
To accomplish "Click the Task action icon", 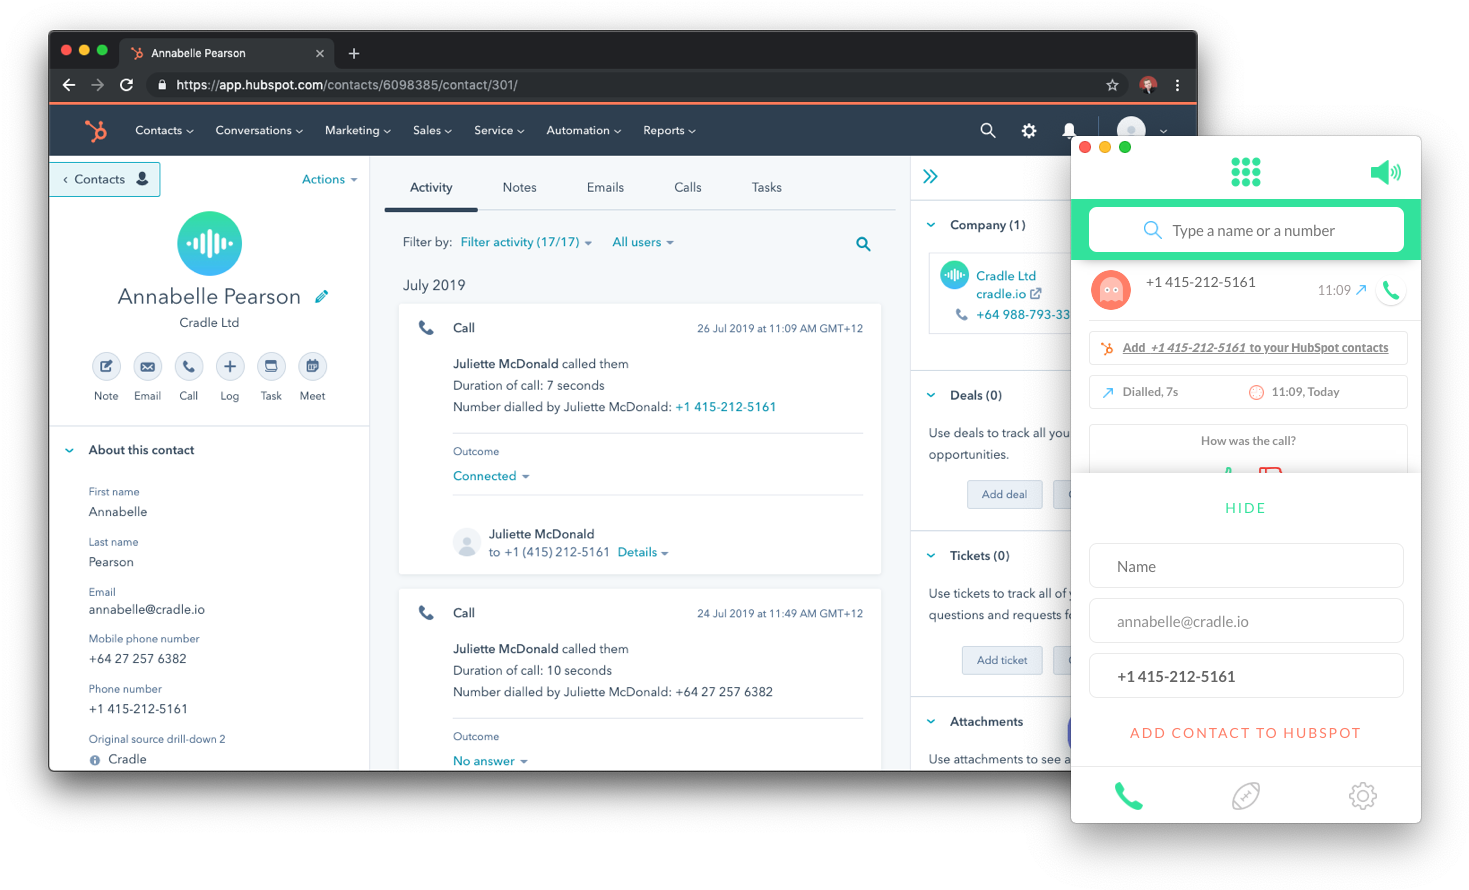I will tap(271, 366).
